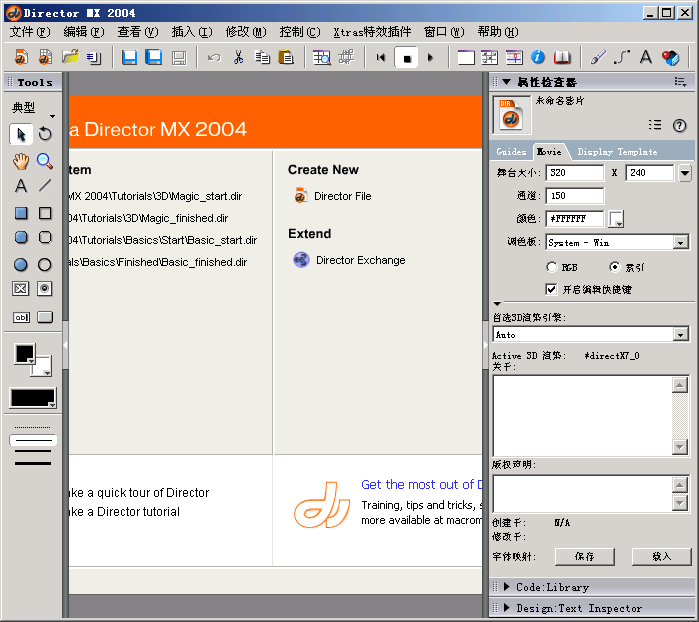Collapse the movie properties detail triangle
This screenshot has height=622, width=699.
click(497, 304)
